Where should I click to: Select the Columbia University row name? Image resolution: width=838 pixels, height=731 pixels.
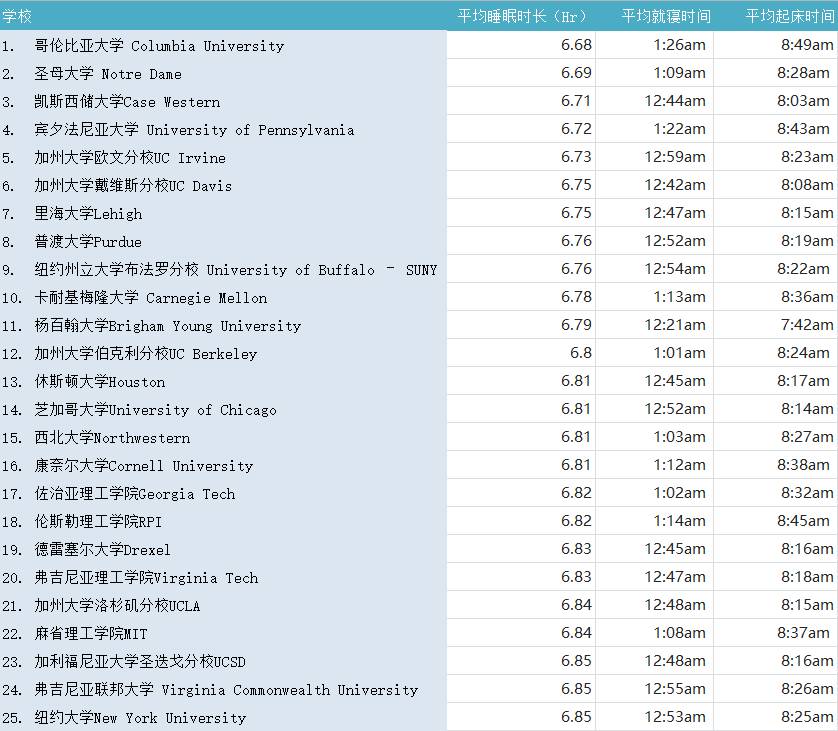click(x=159, y=45)
